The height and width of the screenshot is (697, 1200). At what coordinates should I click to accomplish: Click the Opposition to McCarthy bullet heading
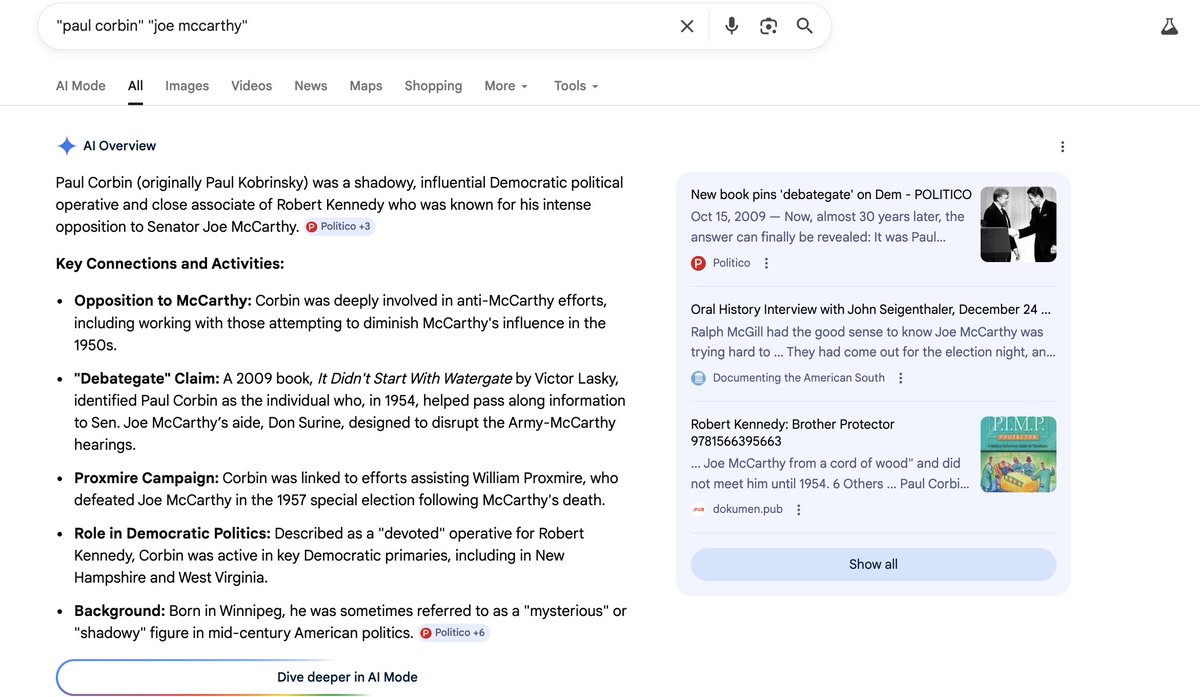coord(163,301)
